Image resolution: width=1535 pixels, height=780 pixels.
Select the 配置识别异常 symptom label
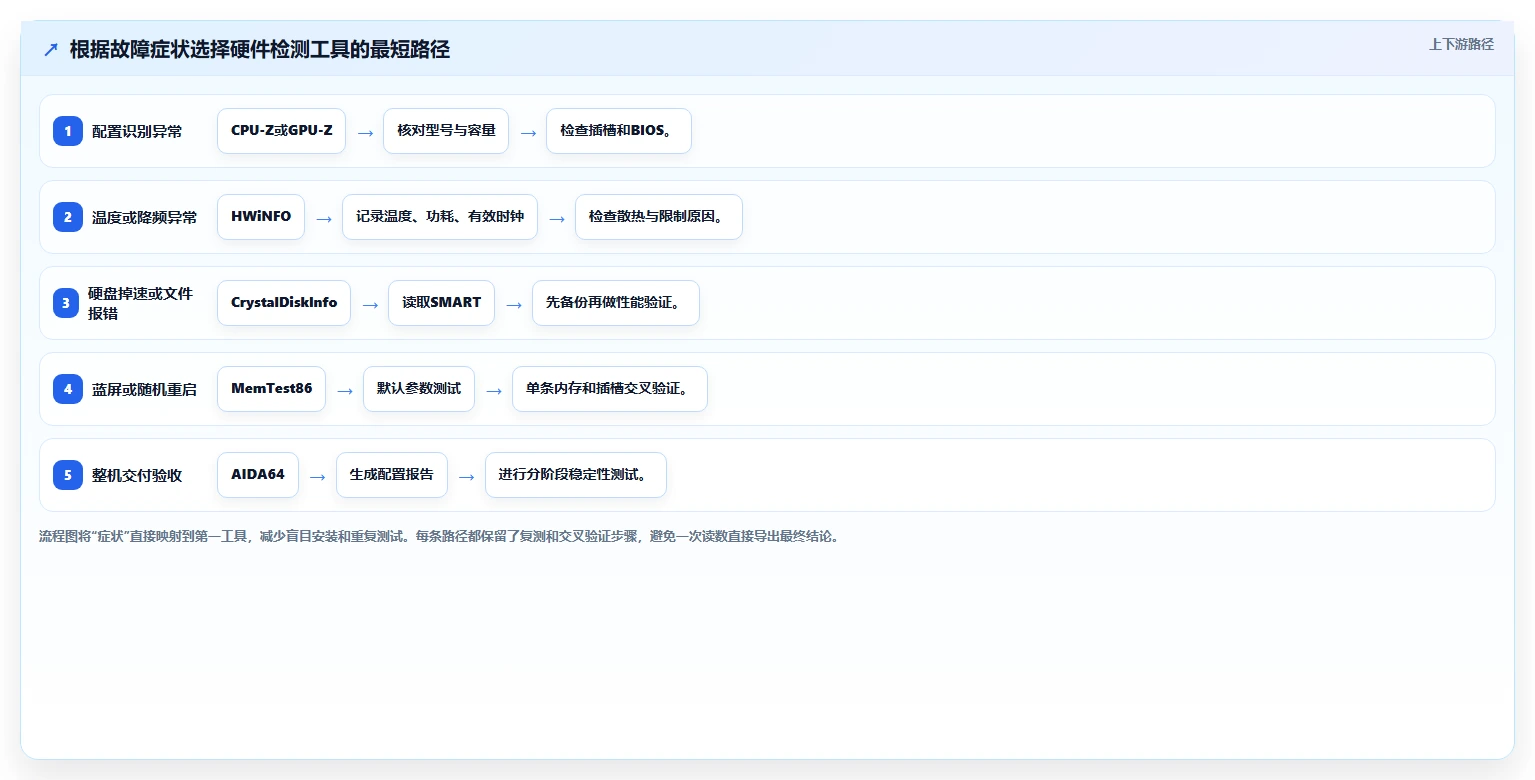137,131
